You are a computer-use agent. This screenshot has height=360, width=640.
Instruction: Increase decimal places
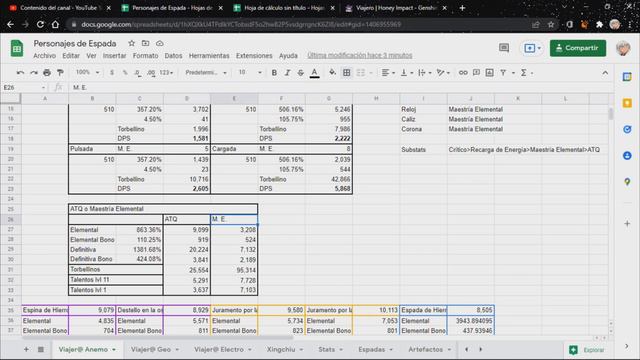[x=151, y=73]
